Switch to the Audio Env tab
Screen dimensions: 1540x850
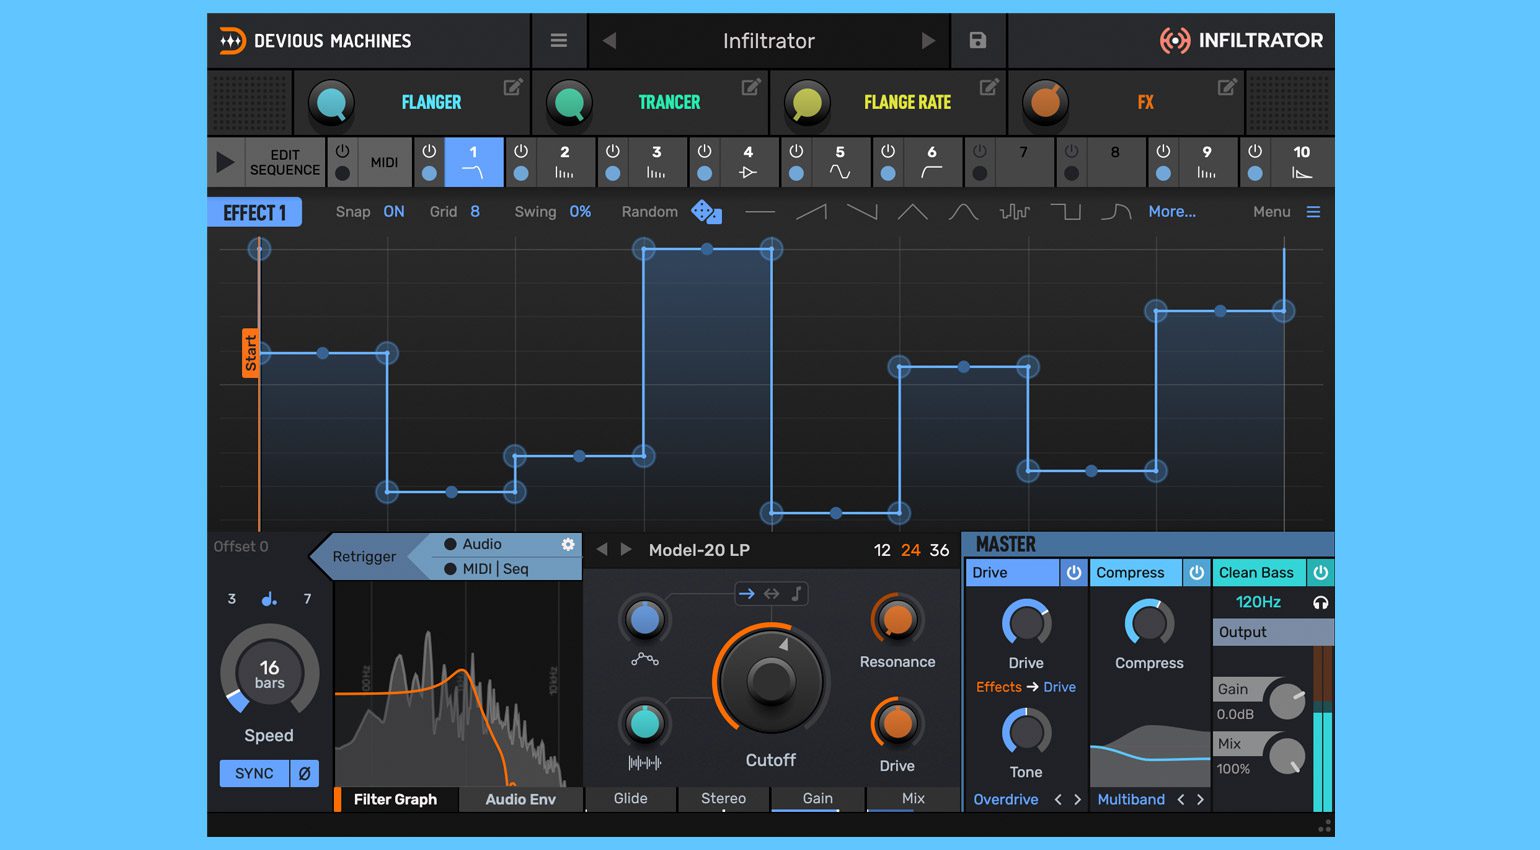(519, 799)
